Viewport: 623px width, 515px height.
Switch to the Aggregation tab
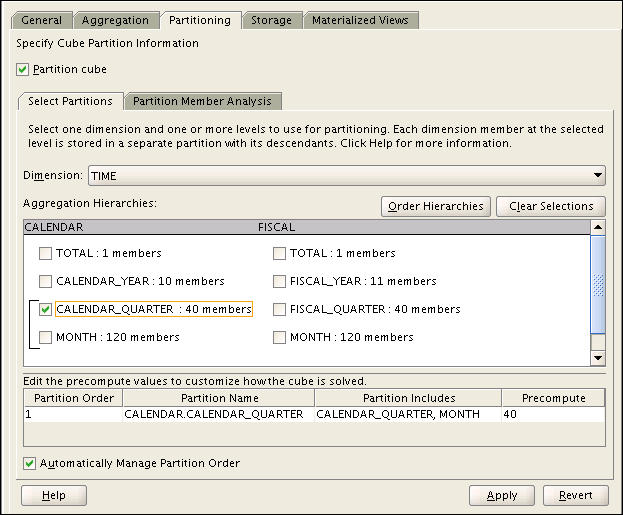click(x=115, y=20)
